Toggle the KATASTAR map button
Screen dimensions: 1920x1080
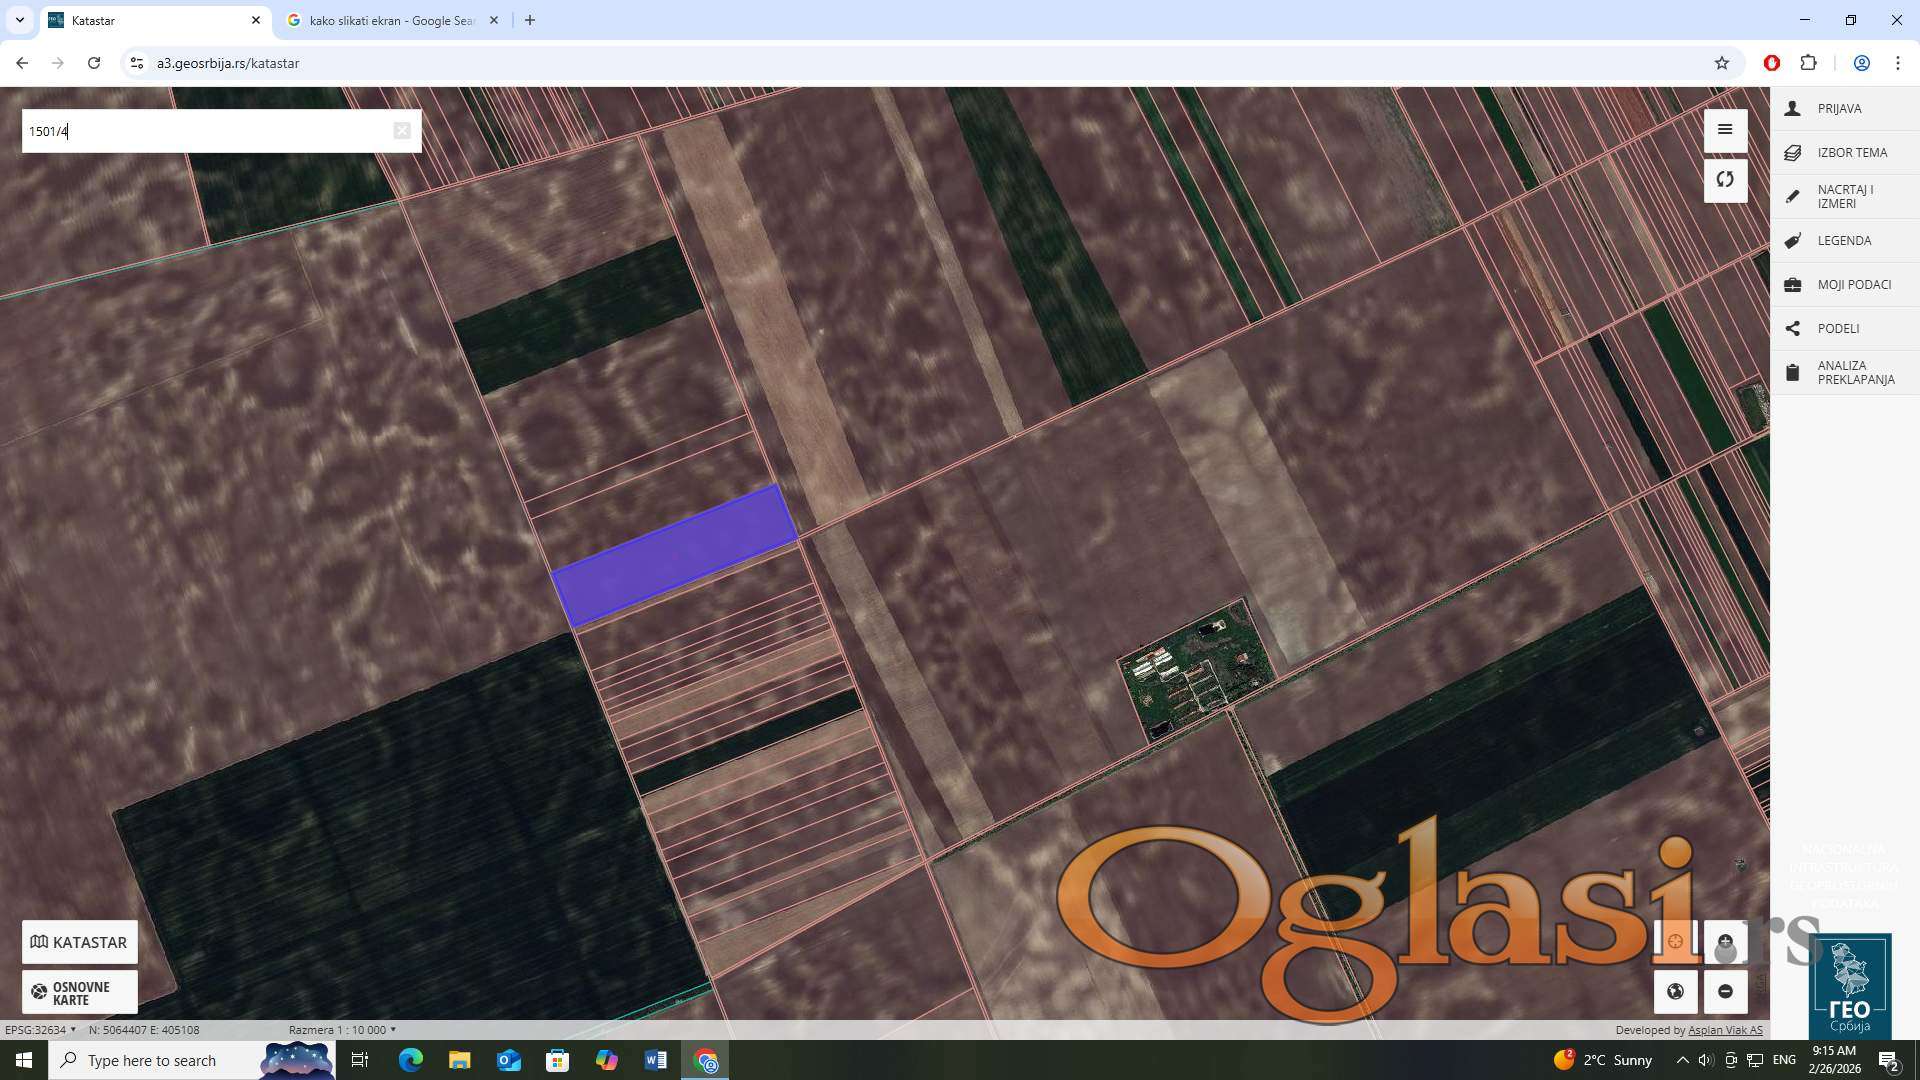pyautogui.click(x=80, y=942)
